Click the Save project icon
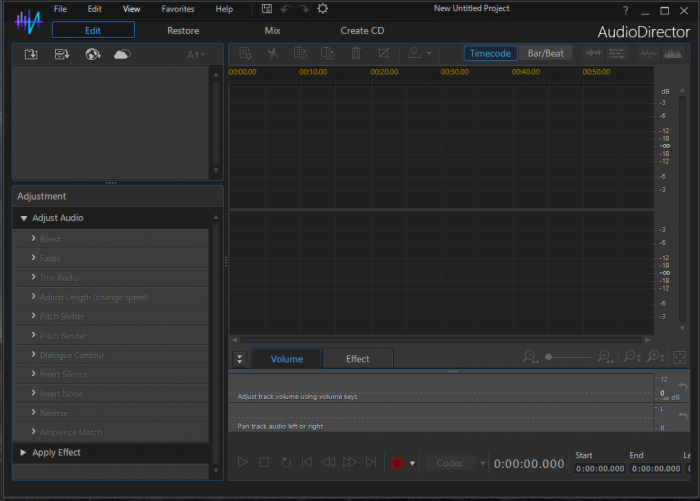 [x=267, y=9]
